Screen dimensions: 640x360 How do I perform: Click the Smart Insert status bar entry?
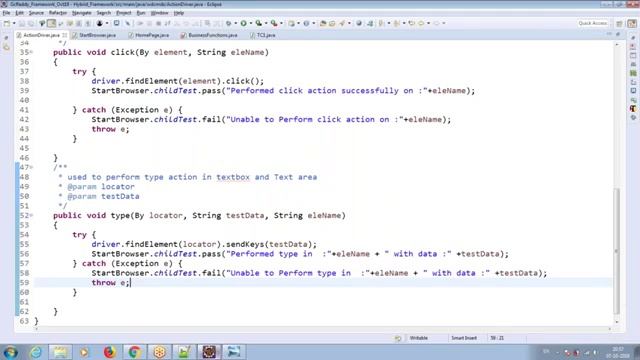click(464, 338)
